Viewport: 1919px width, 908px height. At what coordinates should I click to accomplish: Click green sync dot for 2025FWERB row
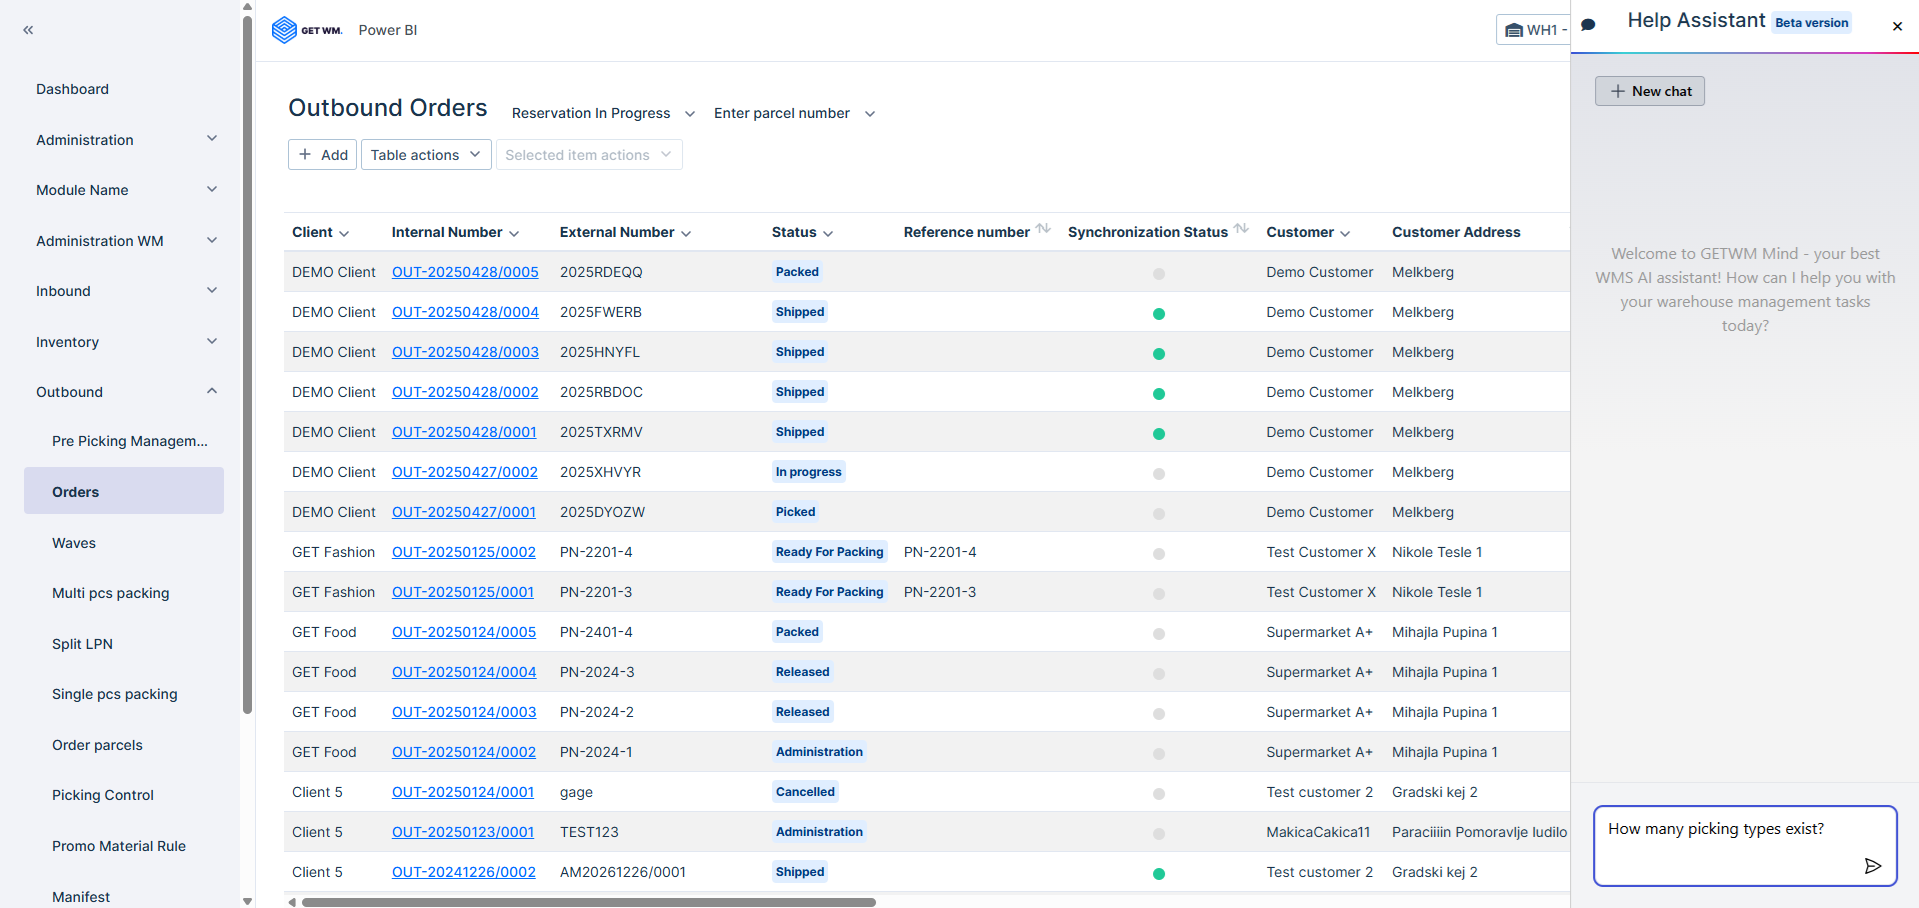(x=1159, y=313)
